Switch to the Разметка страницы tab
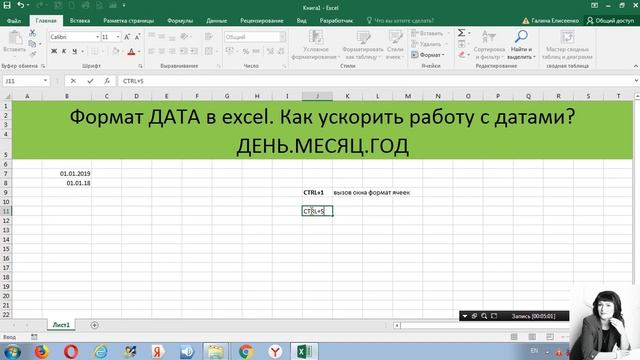The width and height of the screenshot is (640, 360). click(x=129, y=20)
